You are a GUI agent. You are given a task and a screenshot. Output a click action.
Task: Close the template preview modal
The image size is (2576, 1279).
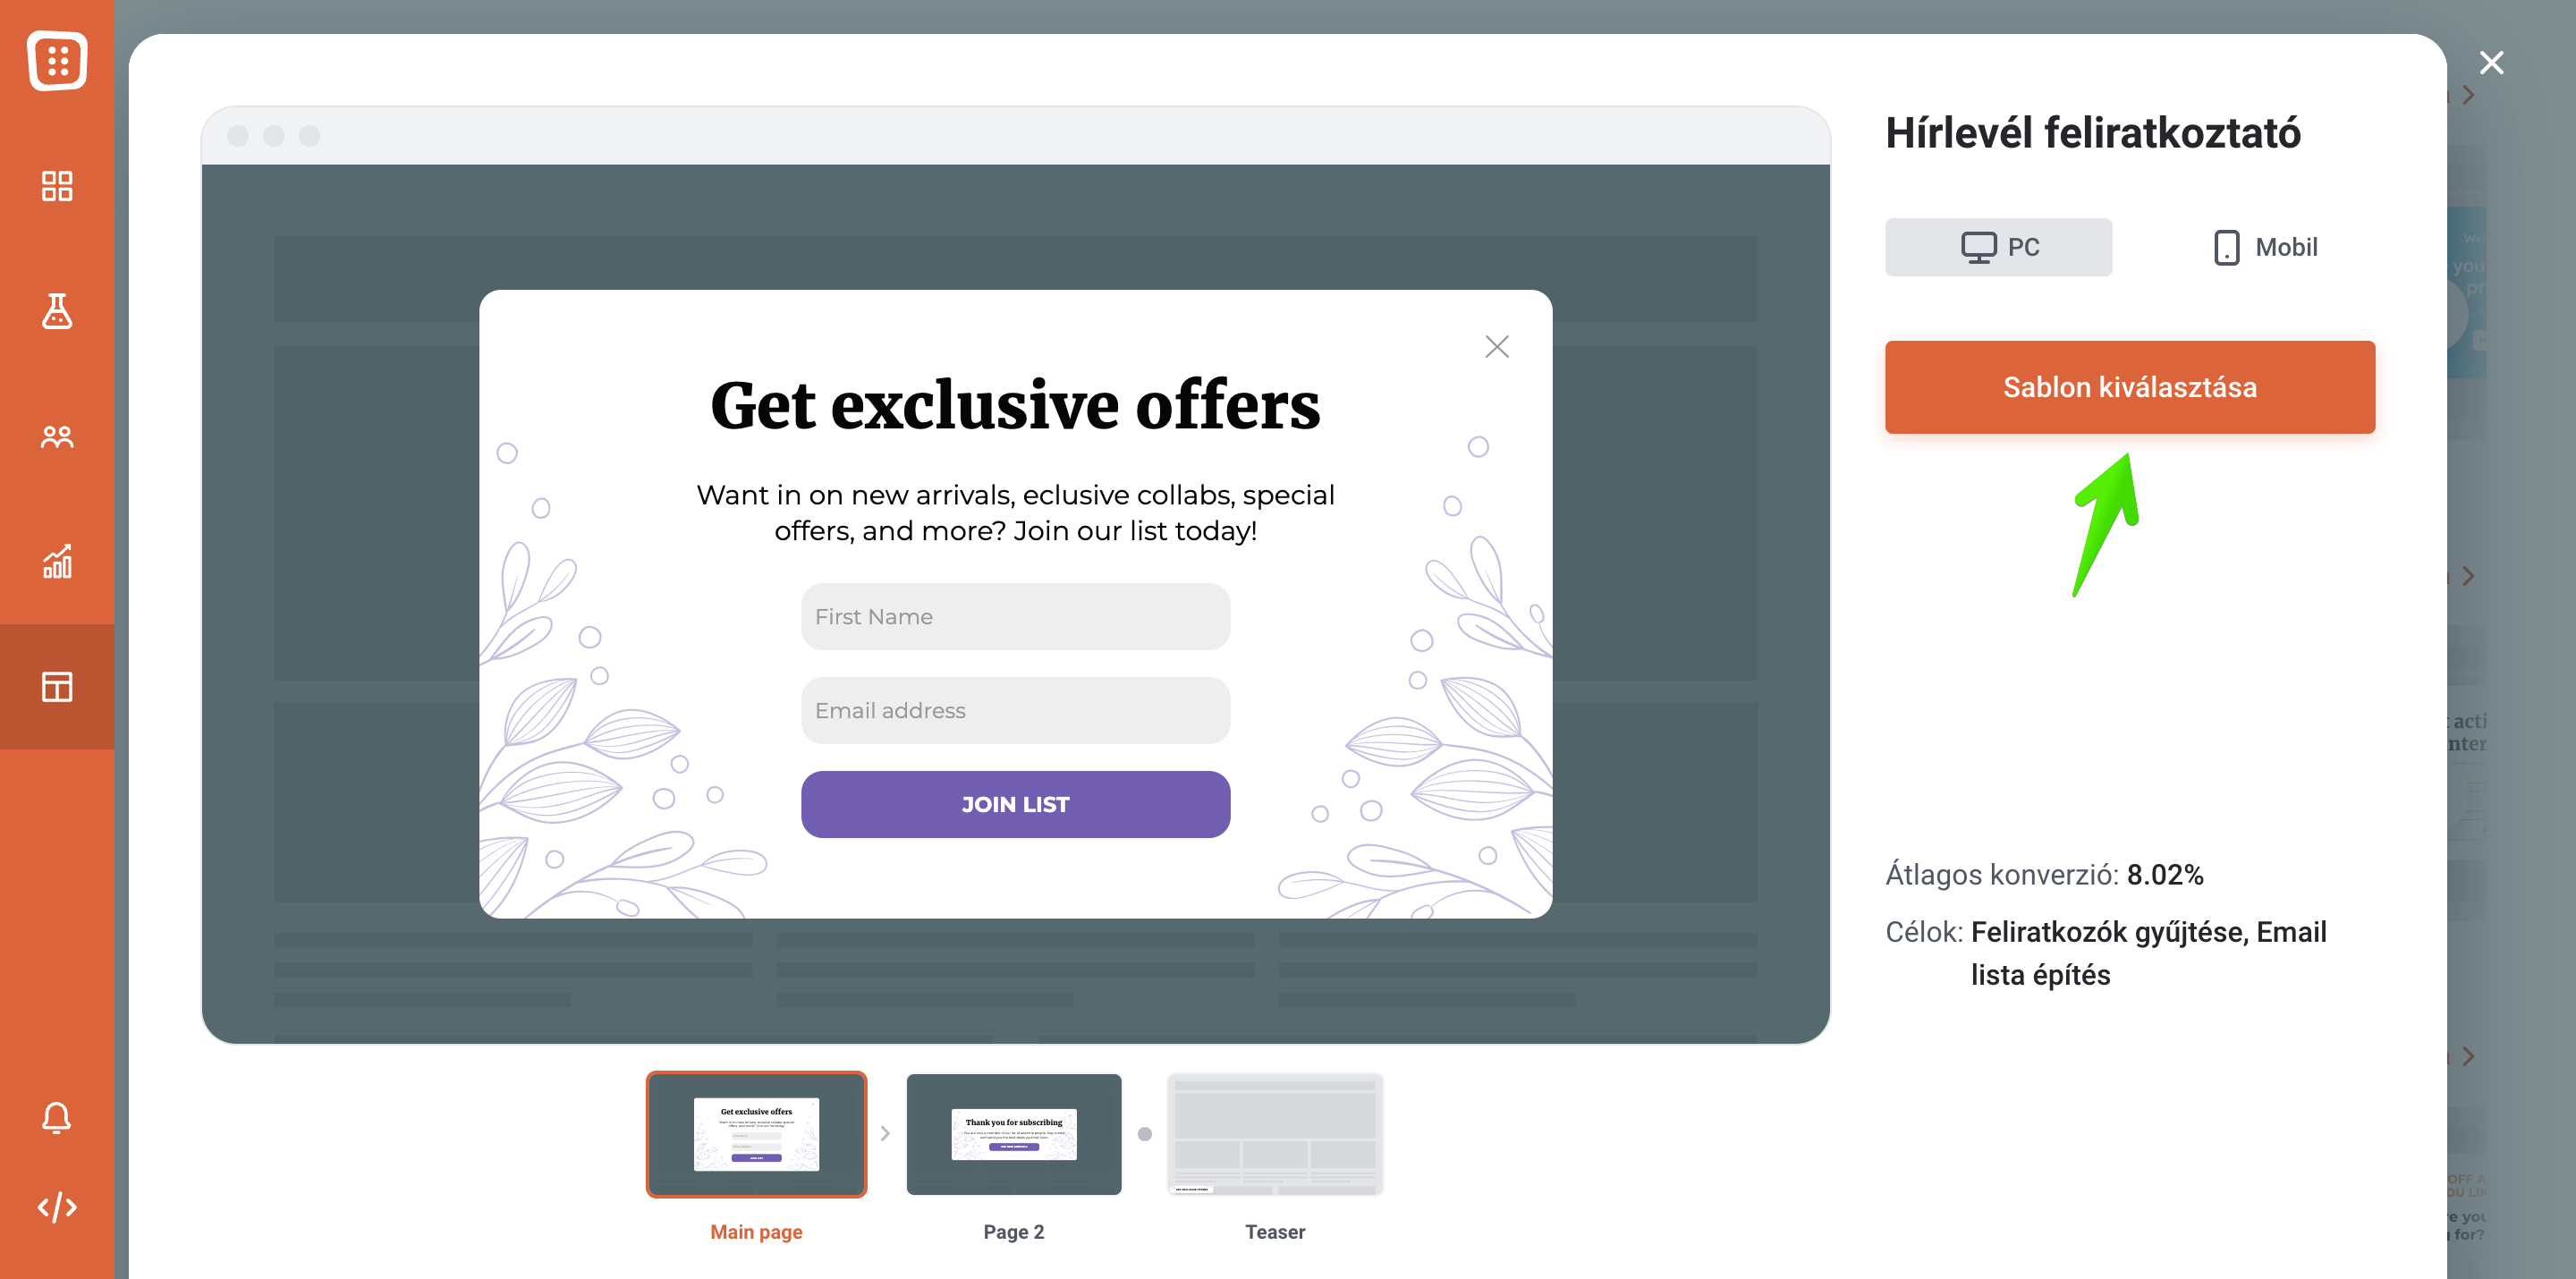(x=2491, y=63)
